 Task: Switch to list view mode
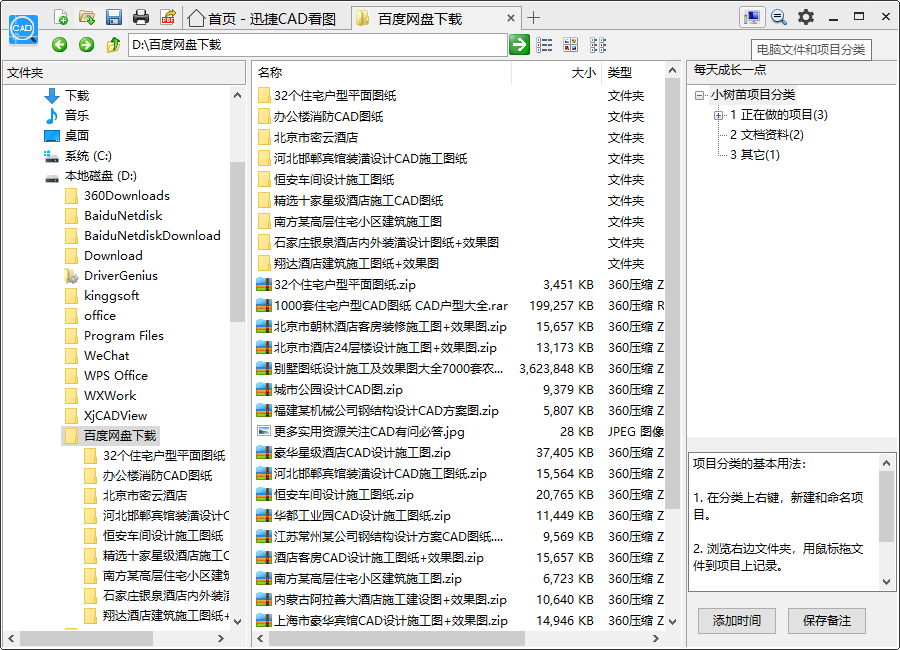544,45
